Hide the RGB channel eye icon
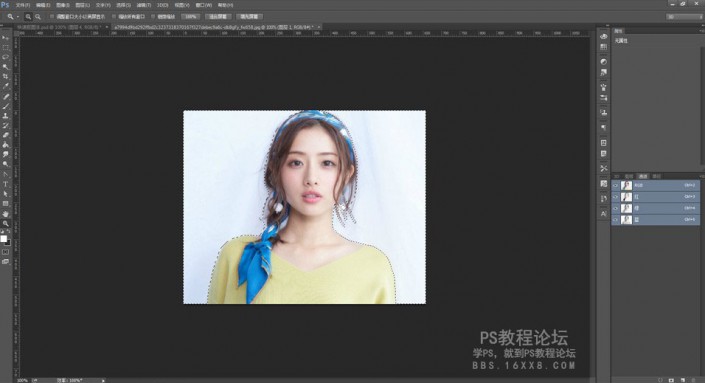The image size is (705, 383). 616,185
